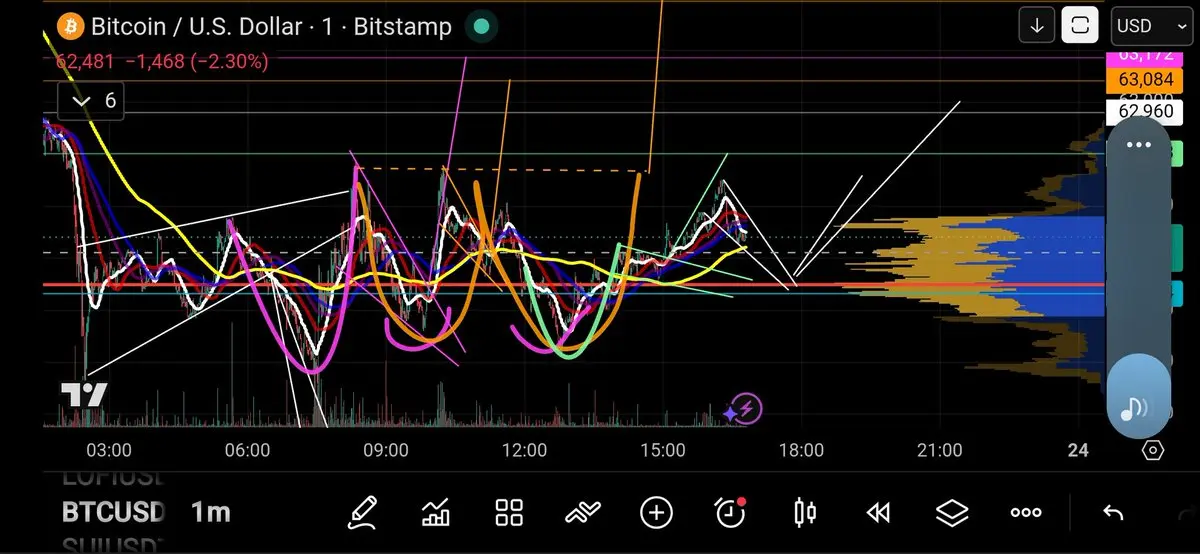Start bar replay with rewind icon

(878, 513)
